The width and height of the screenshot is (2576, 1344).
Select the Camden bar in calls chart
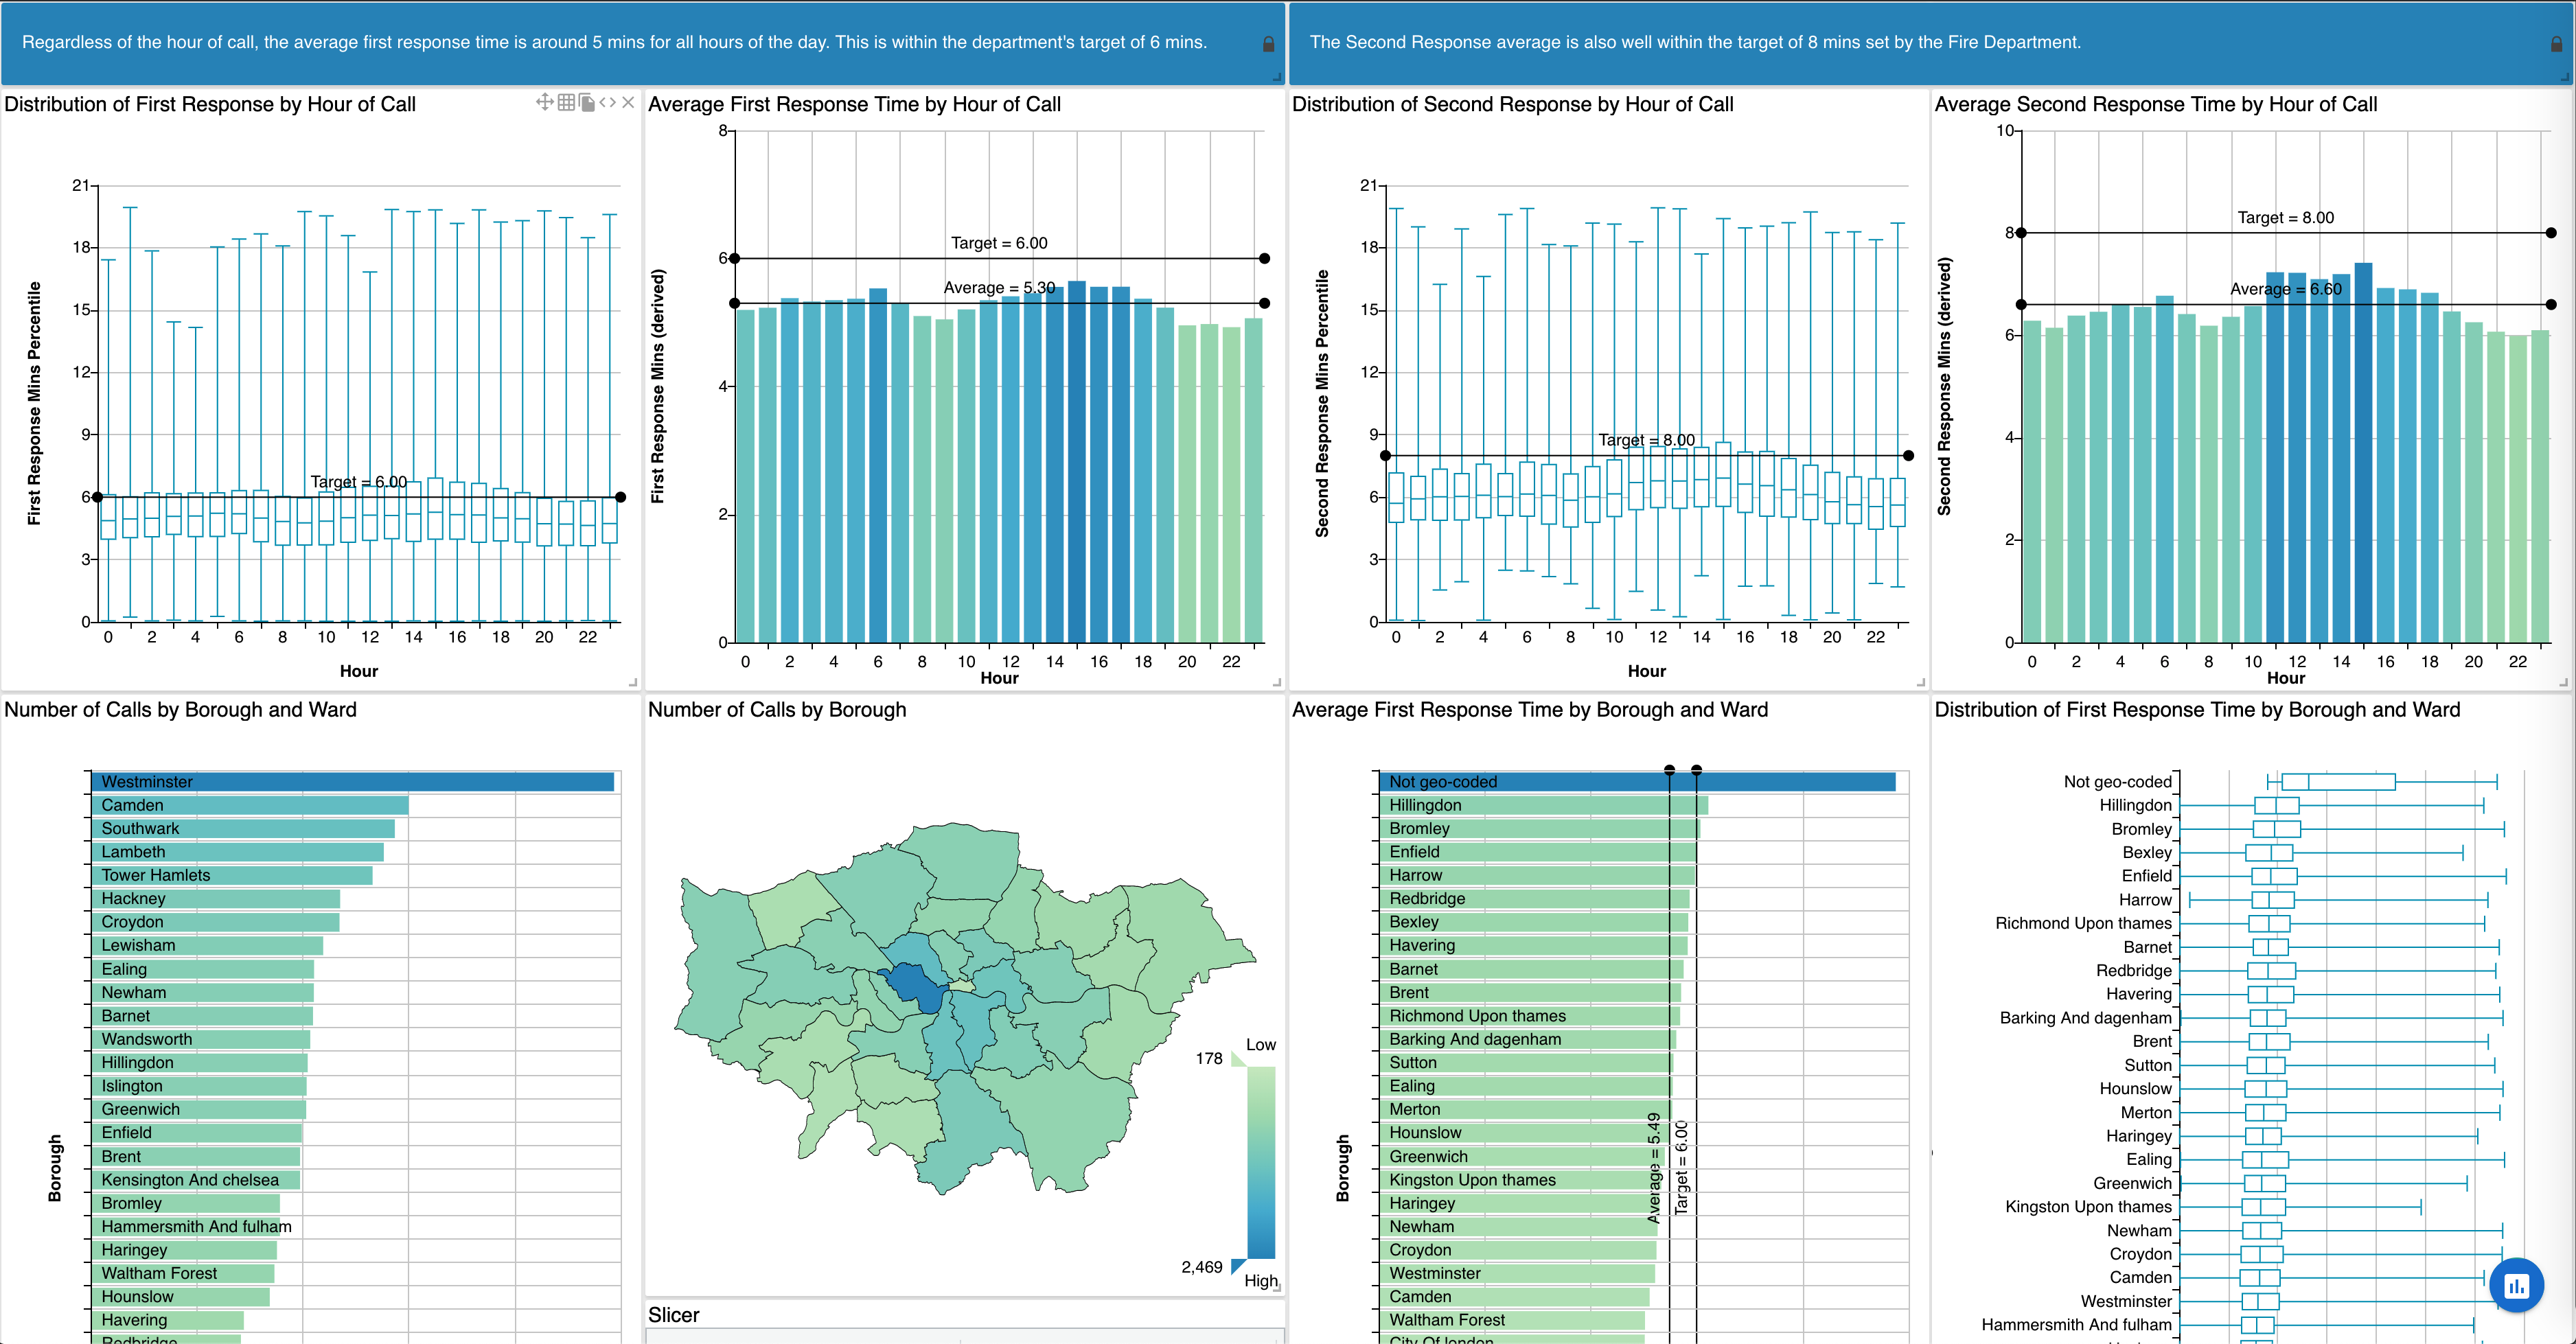click(250, 805)
